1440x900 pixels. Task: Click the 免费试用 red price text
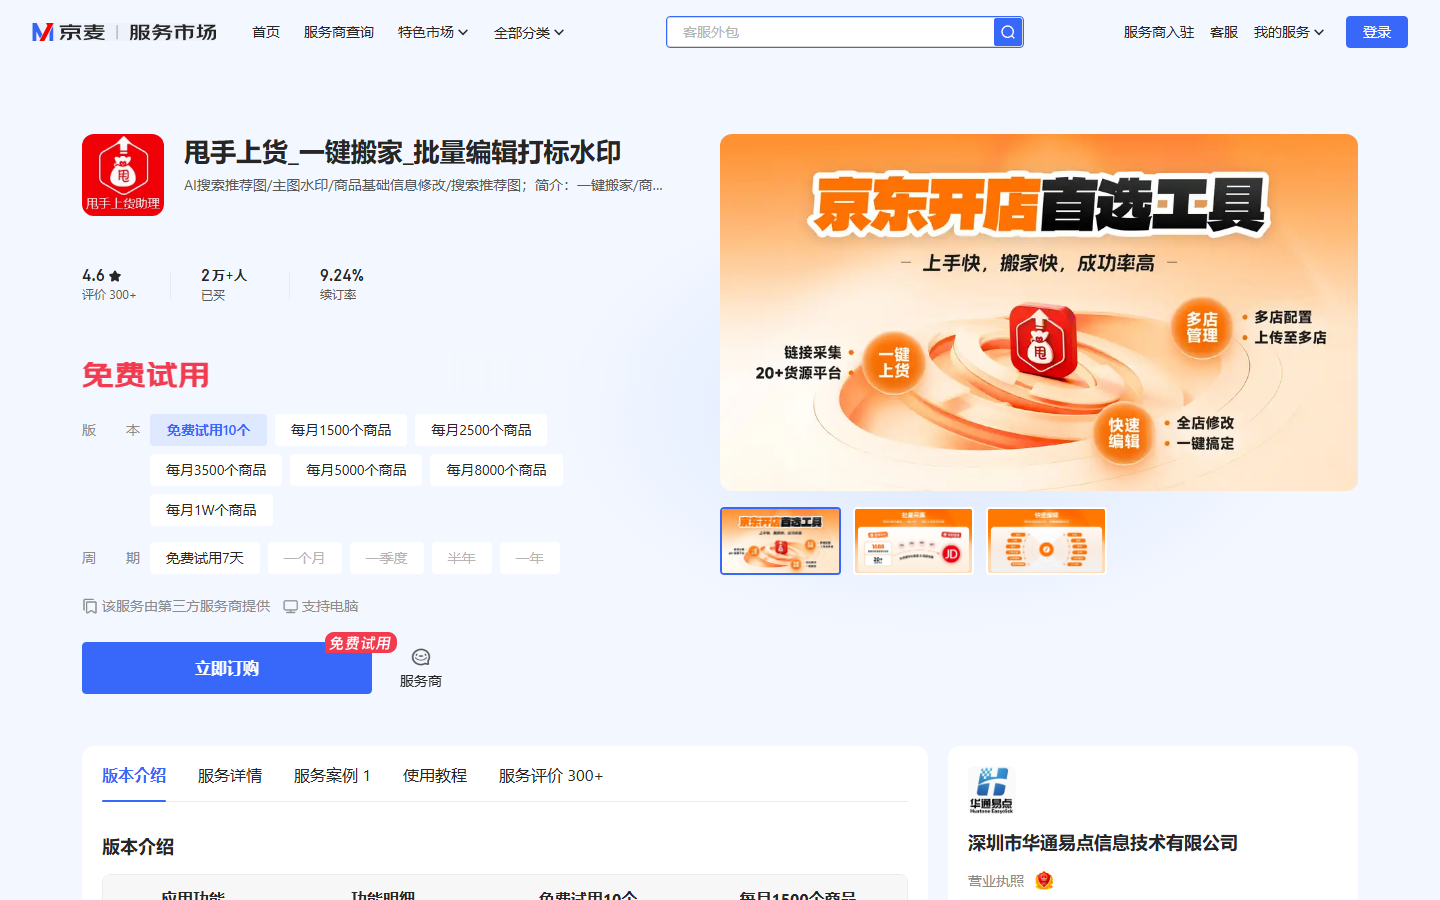(x=146, y=375)
